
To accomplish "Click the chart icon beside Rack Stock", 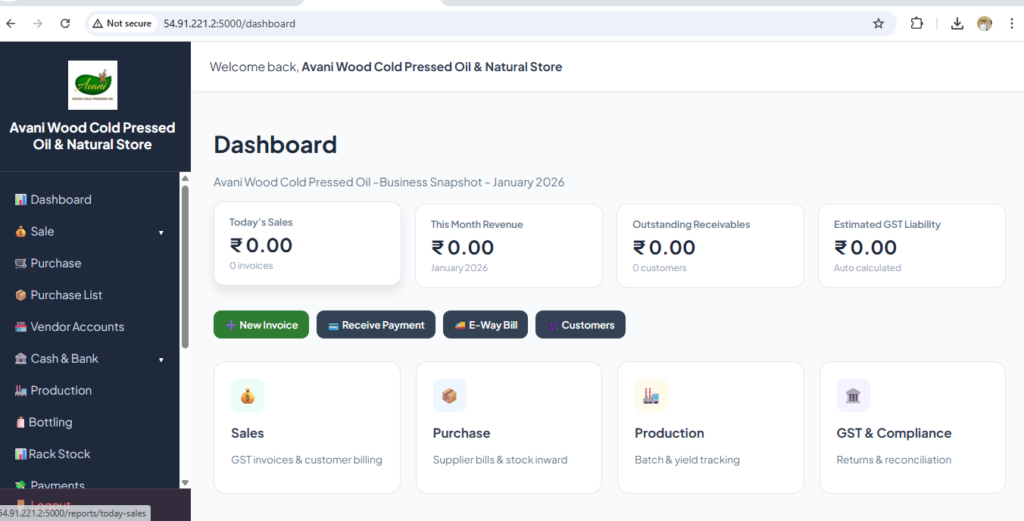I will tap(21, 454).
